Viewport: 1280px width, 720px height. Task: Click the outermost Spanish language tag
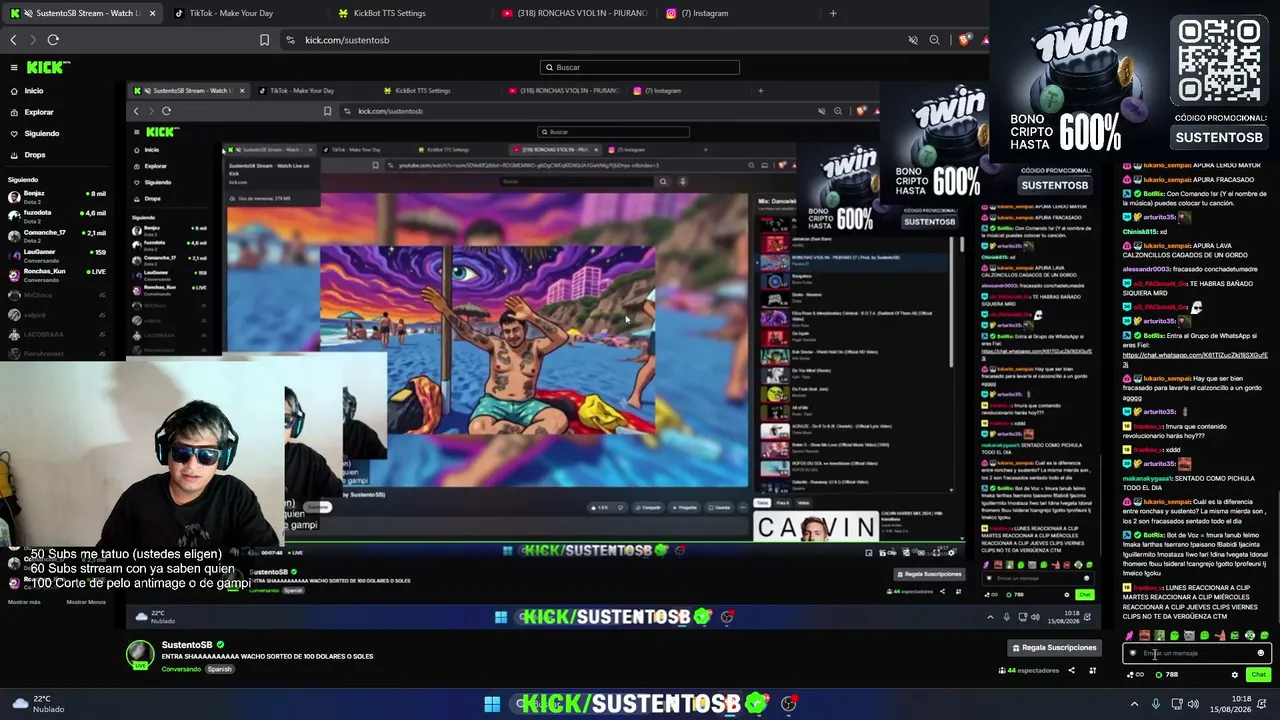pyautogui.click(x=219, y=669)
